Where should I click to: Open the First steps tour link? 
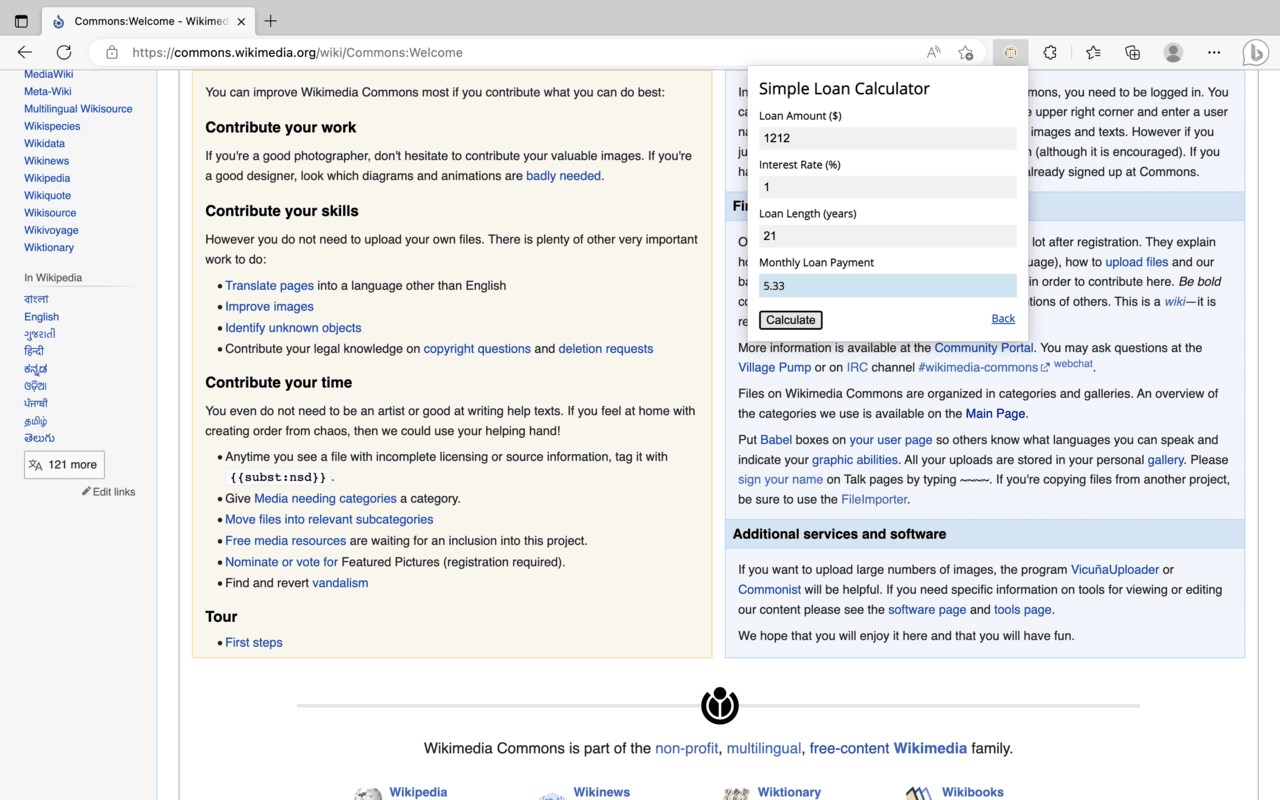(x=254, y=643)
